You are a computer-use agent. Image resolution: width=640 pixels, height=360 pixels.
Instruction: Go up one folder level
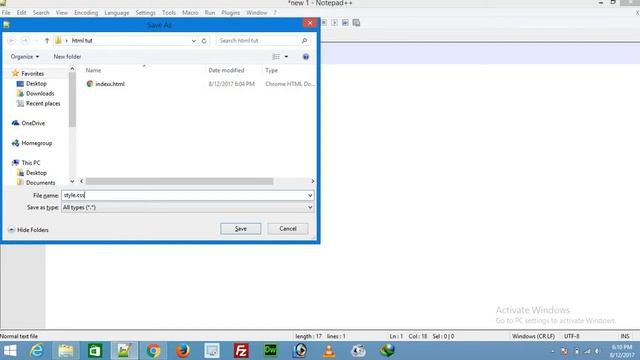tap(47, 40)
